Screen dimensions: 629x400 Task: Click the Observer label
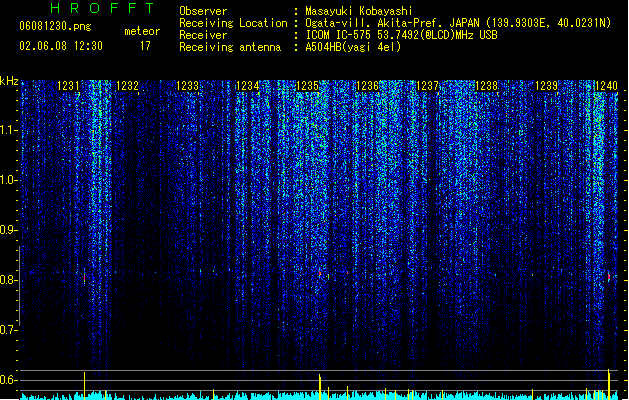coord(203,11)
